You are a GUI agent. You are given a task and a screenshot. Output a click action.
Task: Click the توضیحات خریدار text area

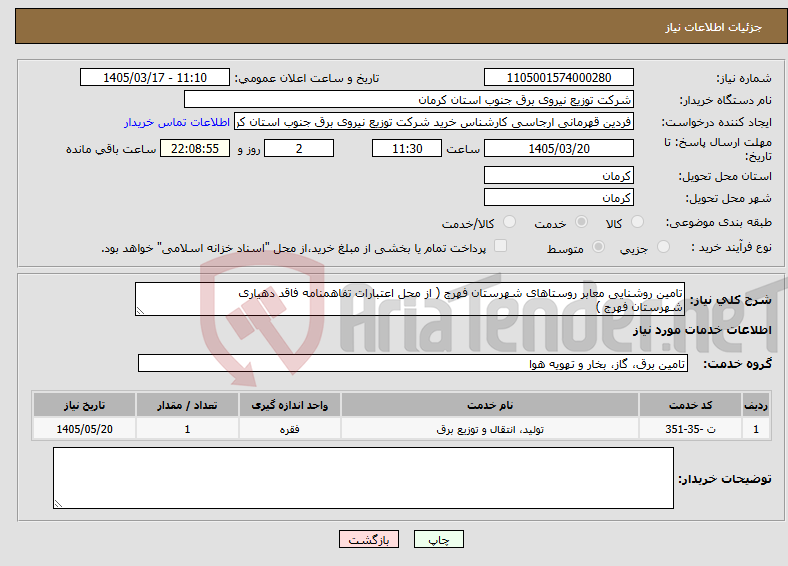[363, 478]
